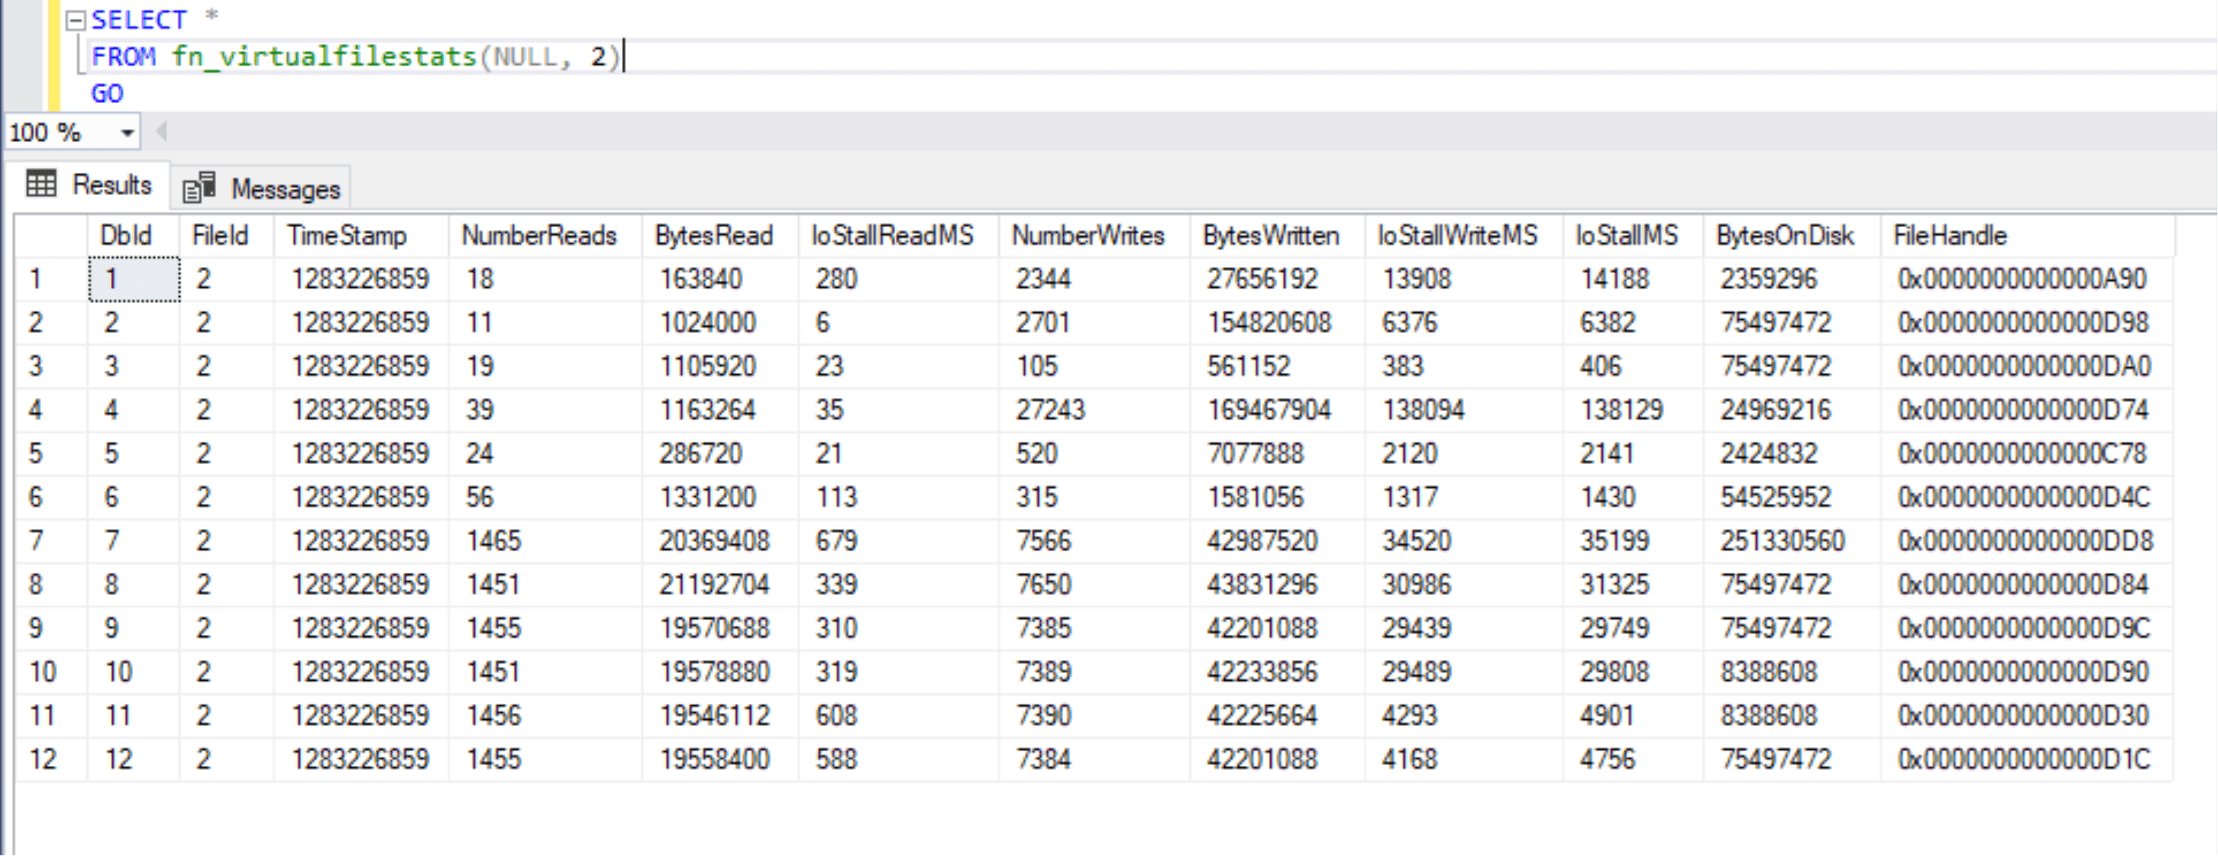Viewport: 2218px width, 856px height.
Task: Open the 100 % zoom dropdown
Action: pyautogui.click(x=127, y=133)
